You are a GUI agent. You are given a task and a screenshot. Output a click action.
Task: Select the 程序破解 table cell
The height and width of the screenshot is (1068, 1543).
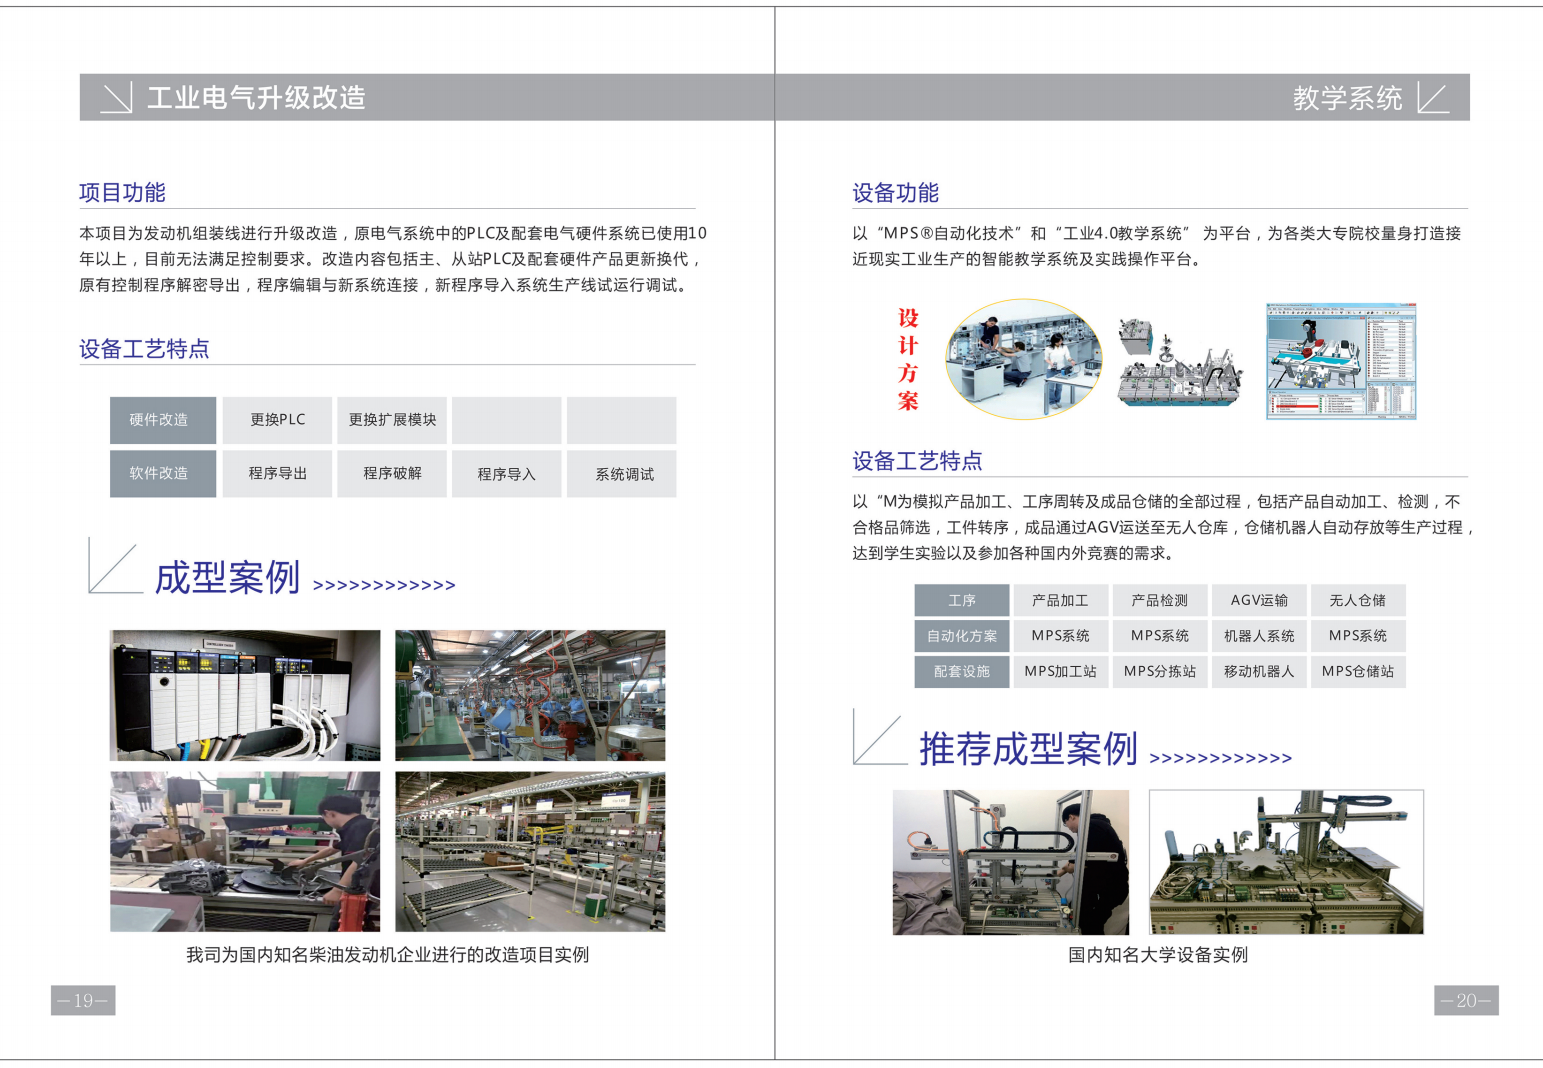pyautogui.click(x=392, y=474)
